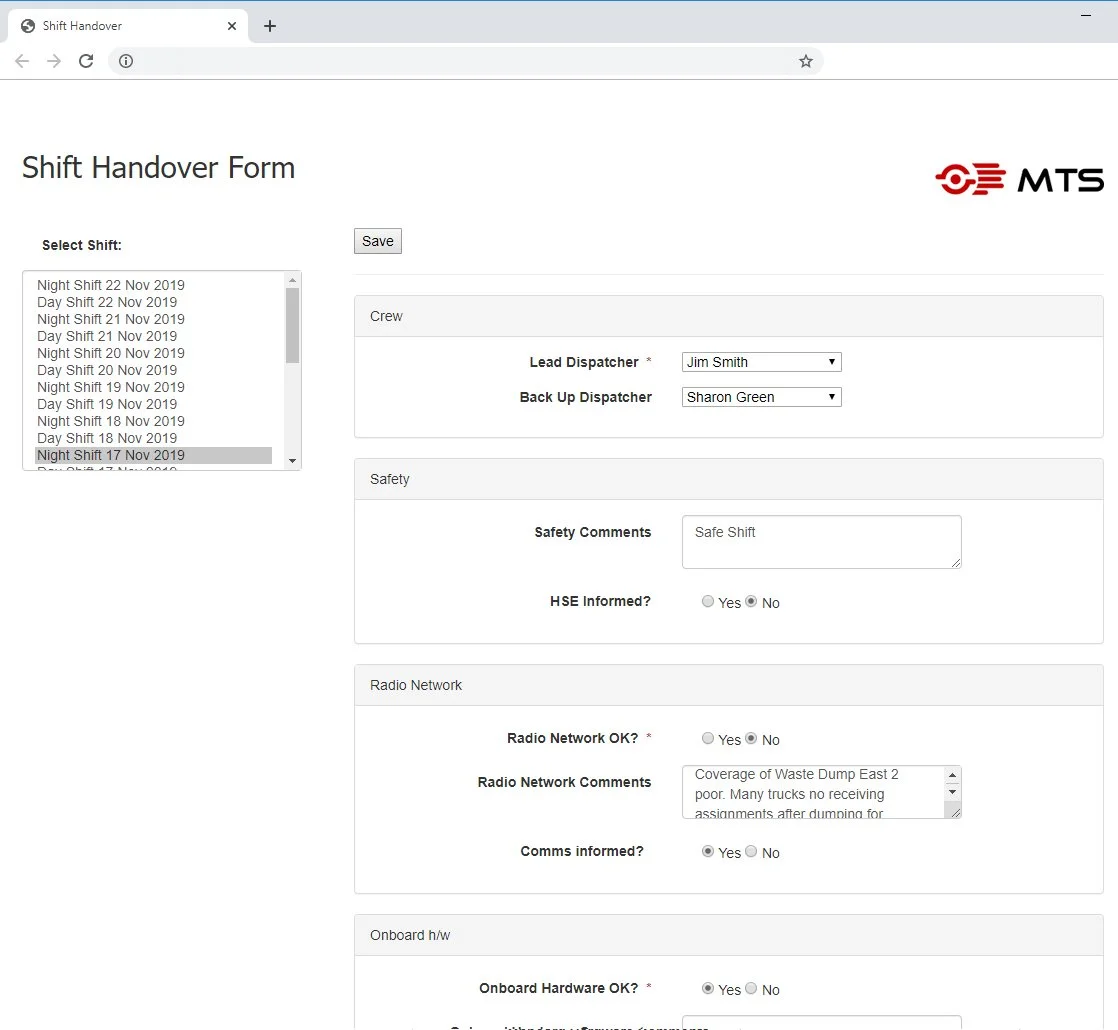1118x1030 pixels.
Task: Select Day Shift 22 Nov 2019 from shift list
Action: [x=107, y=302]
